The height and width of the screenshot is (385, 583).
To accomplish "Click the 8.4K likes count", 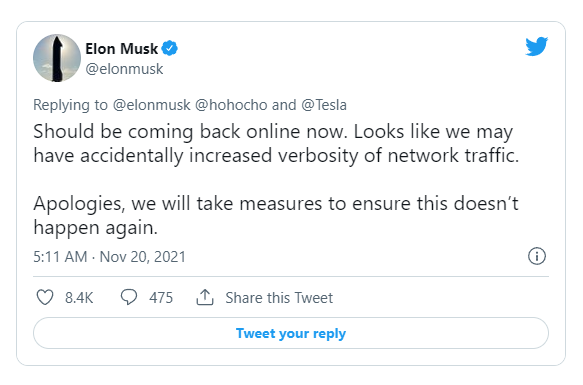I will (79, 298).
